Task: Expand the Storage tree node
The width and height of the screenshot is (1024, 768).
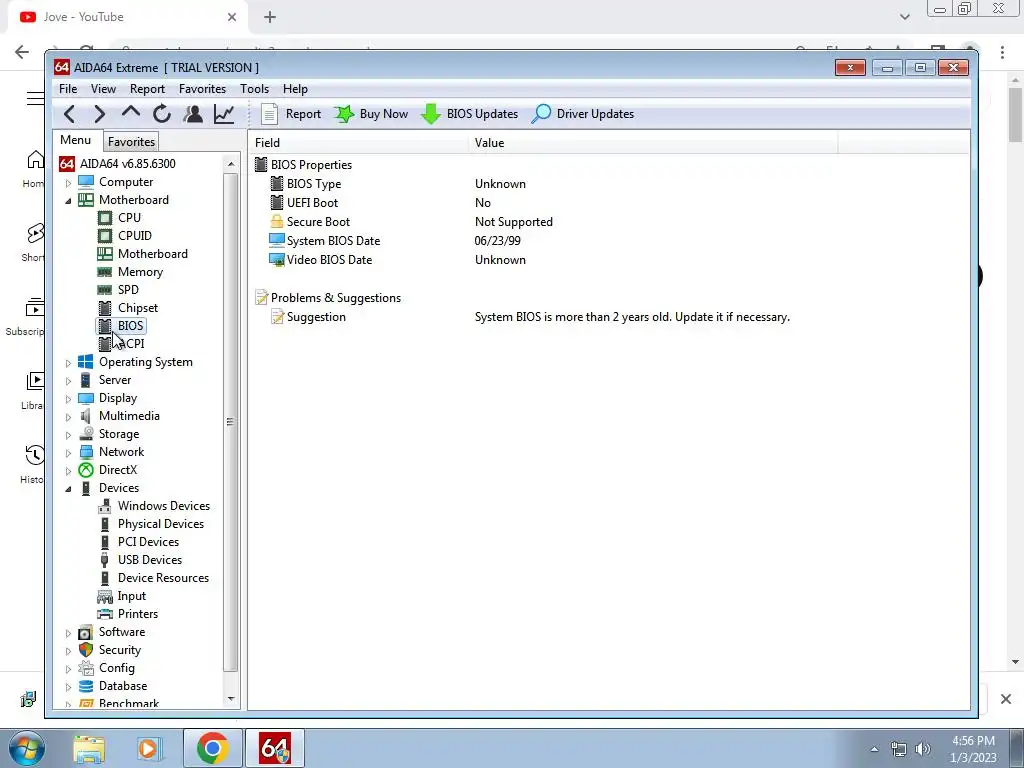Action: coord(68,435)
